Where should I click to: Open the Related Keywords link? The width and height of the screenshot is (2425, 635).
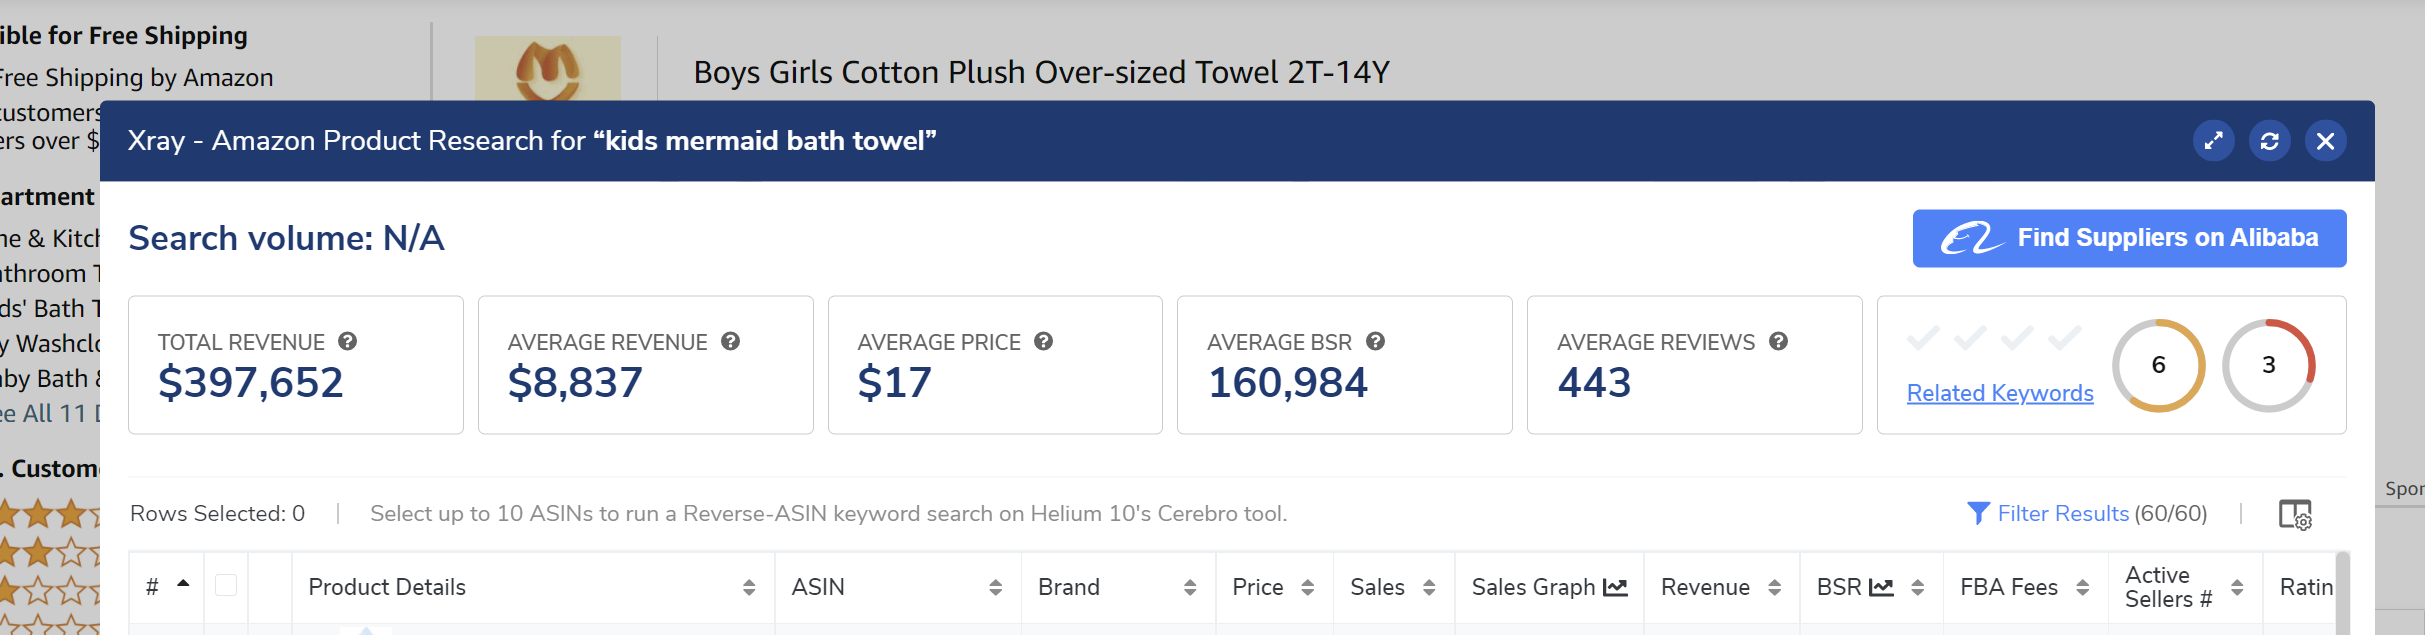tap(2000, 393)
